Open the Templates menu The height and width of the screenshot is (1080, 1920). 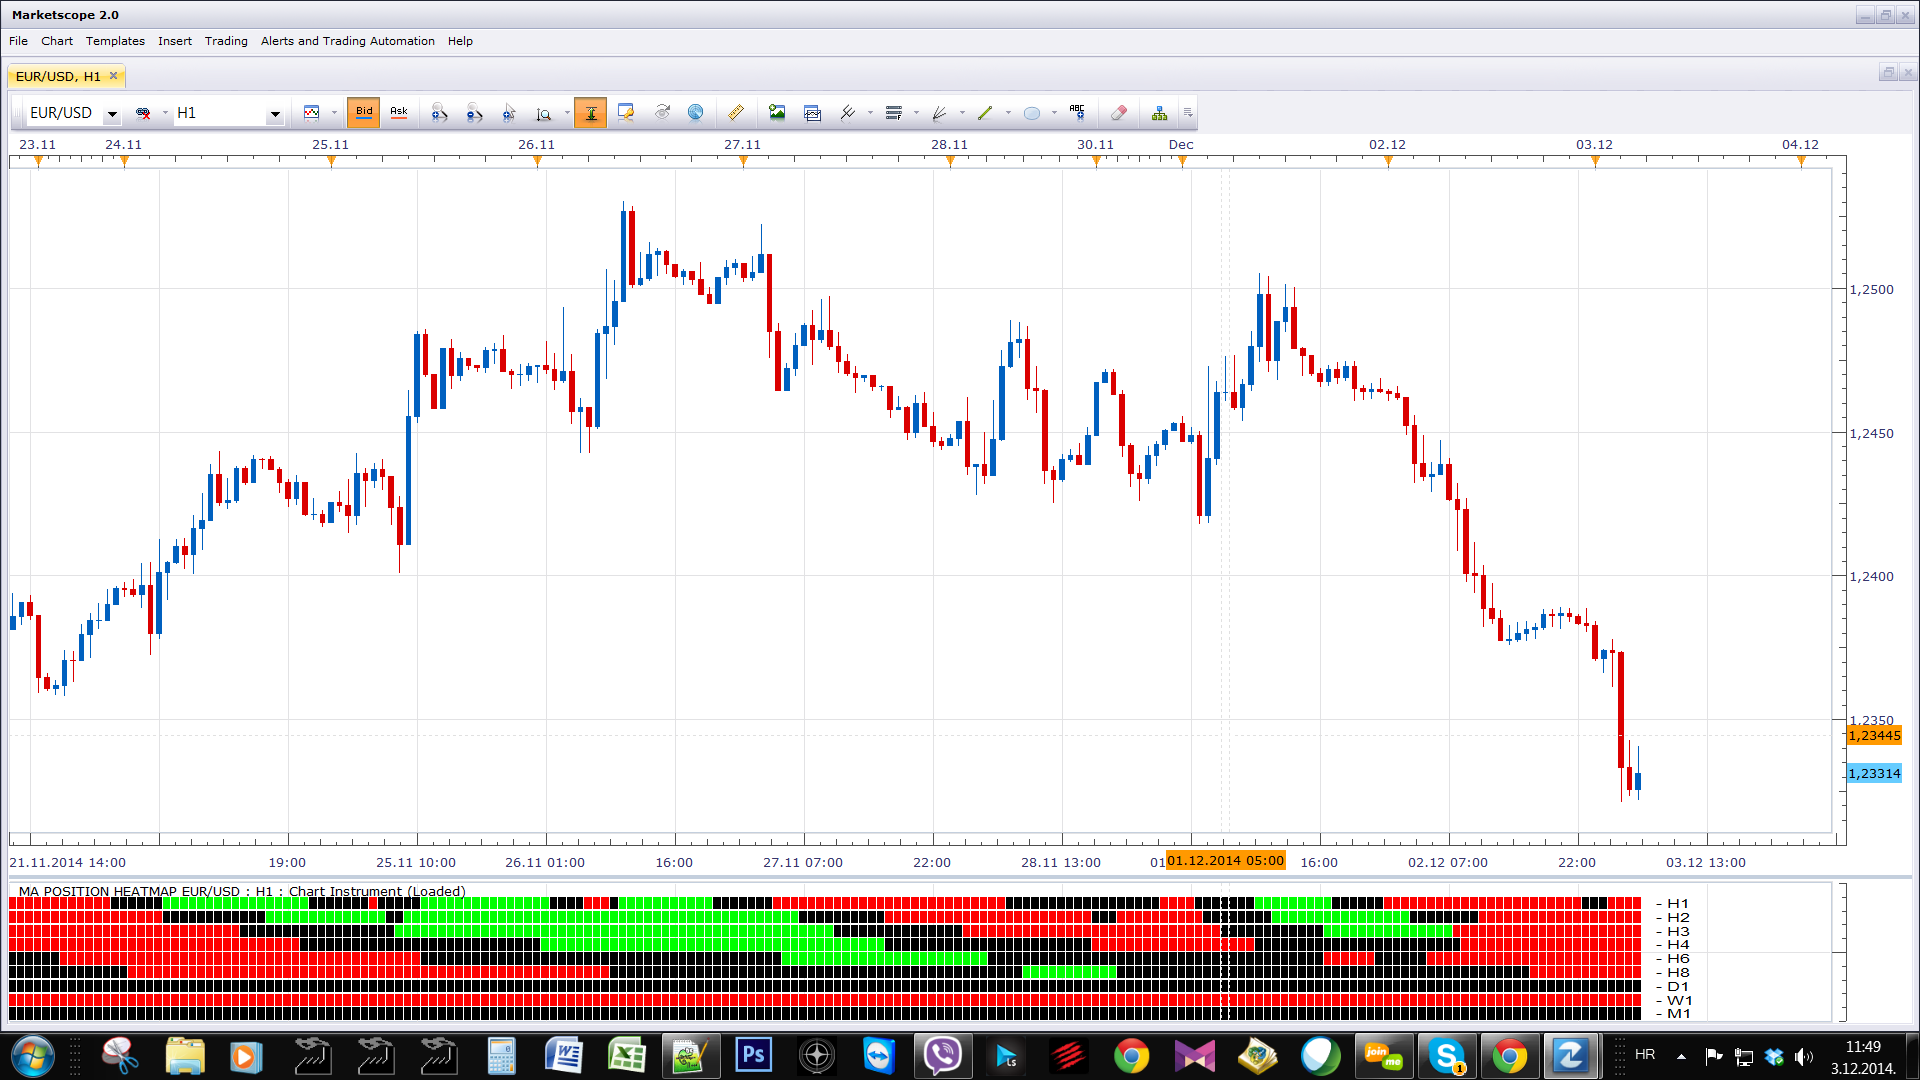point(115,41)
